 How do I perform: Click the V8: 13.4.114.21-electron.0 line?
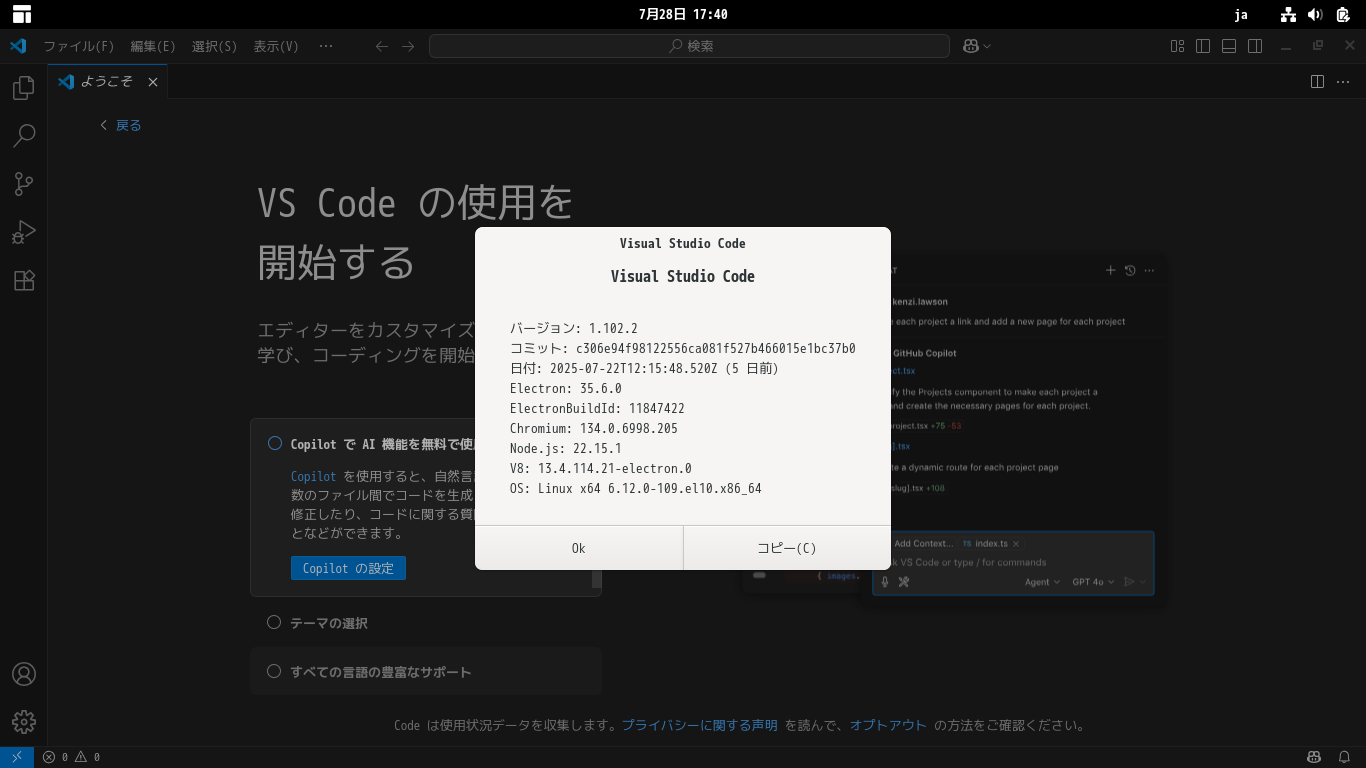pyautogui.click(x=601, y=468)
